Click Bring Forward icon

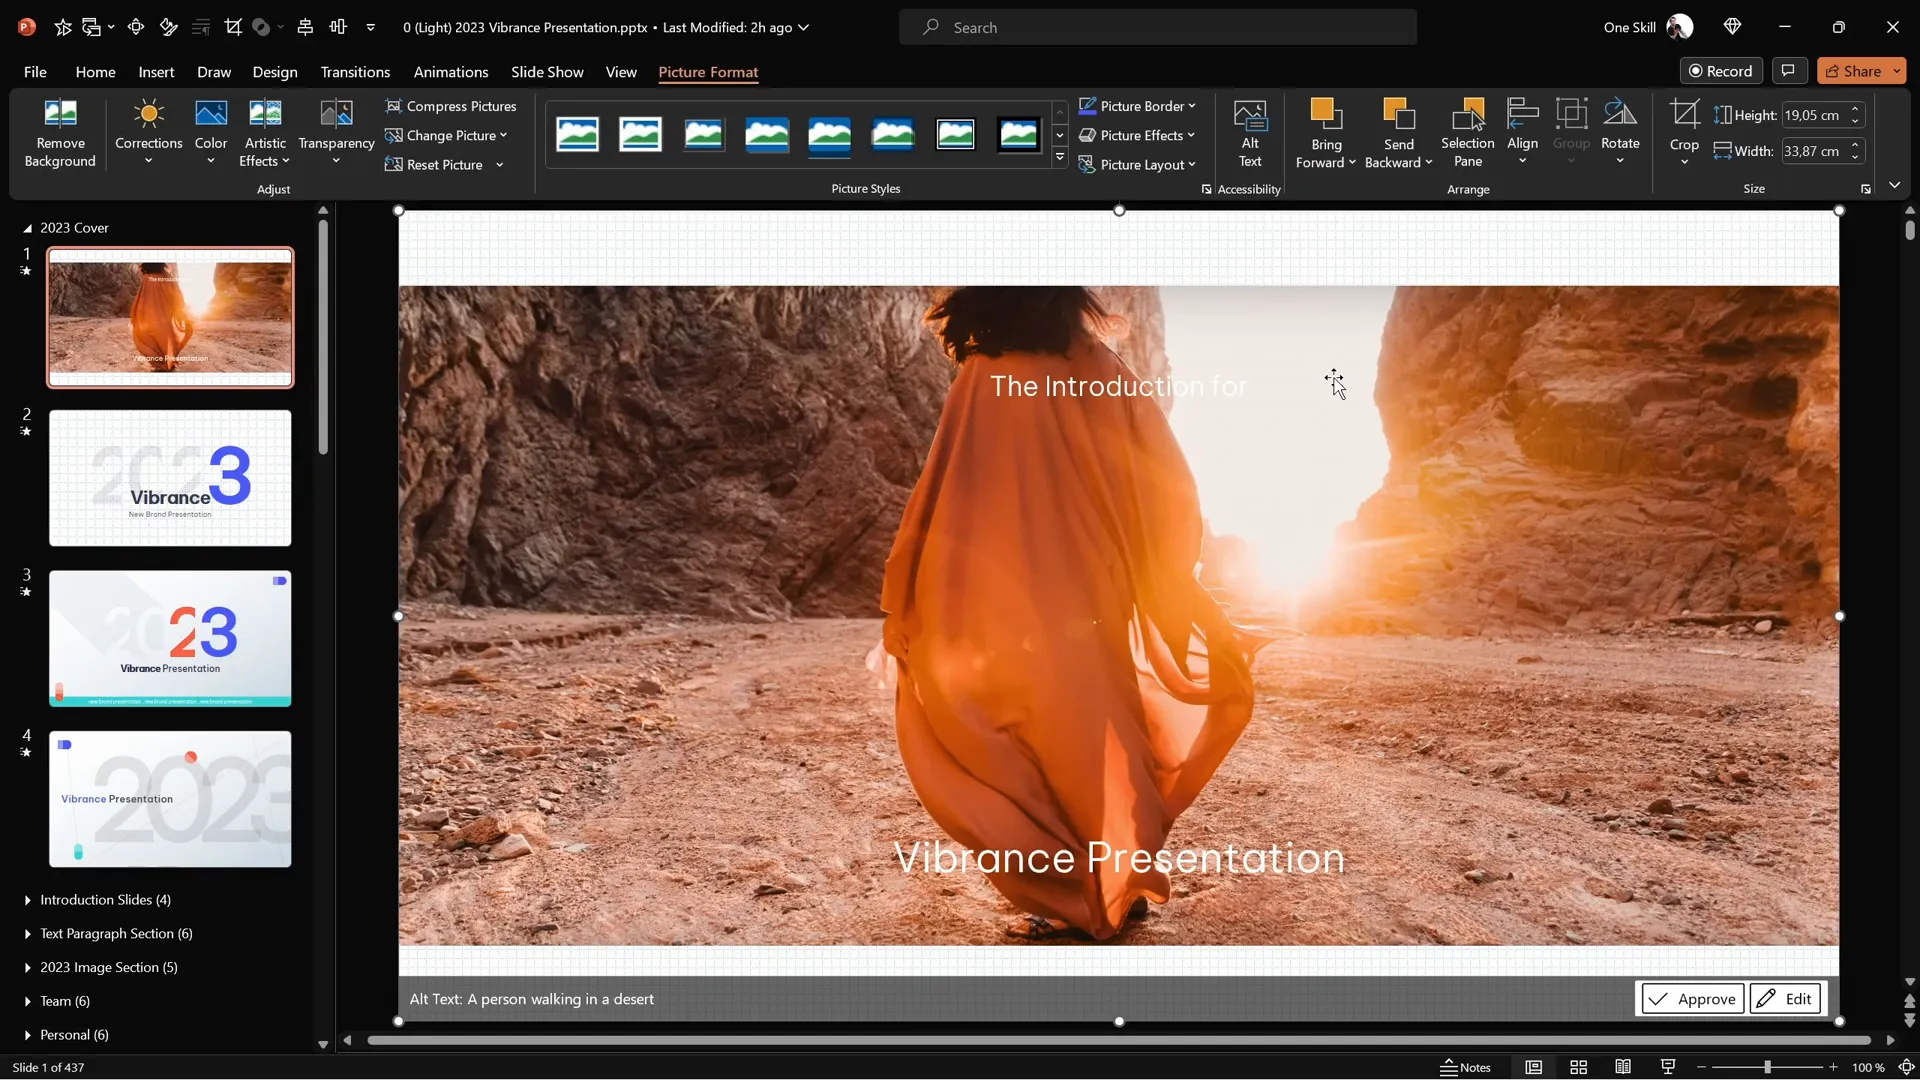point(1326,114)
